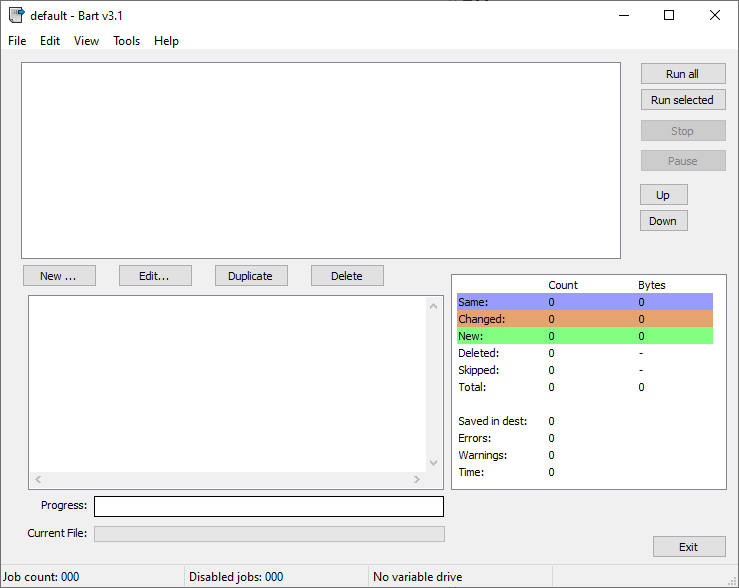Move job up with Up button
739x588 pixels.
(663, 195)
